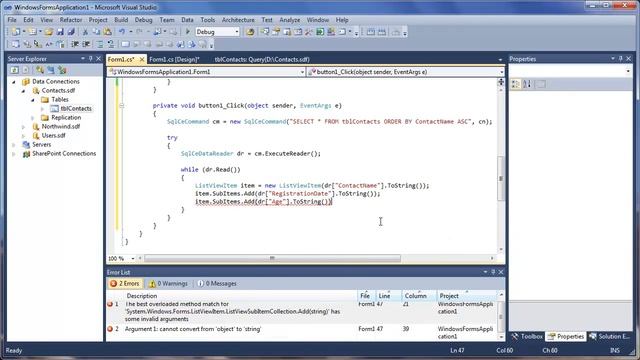Click the Comment out selected lines icon
640x360 pixels.
[100, 44]
